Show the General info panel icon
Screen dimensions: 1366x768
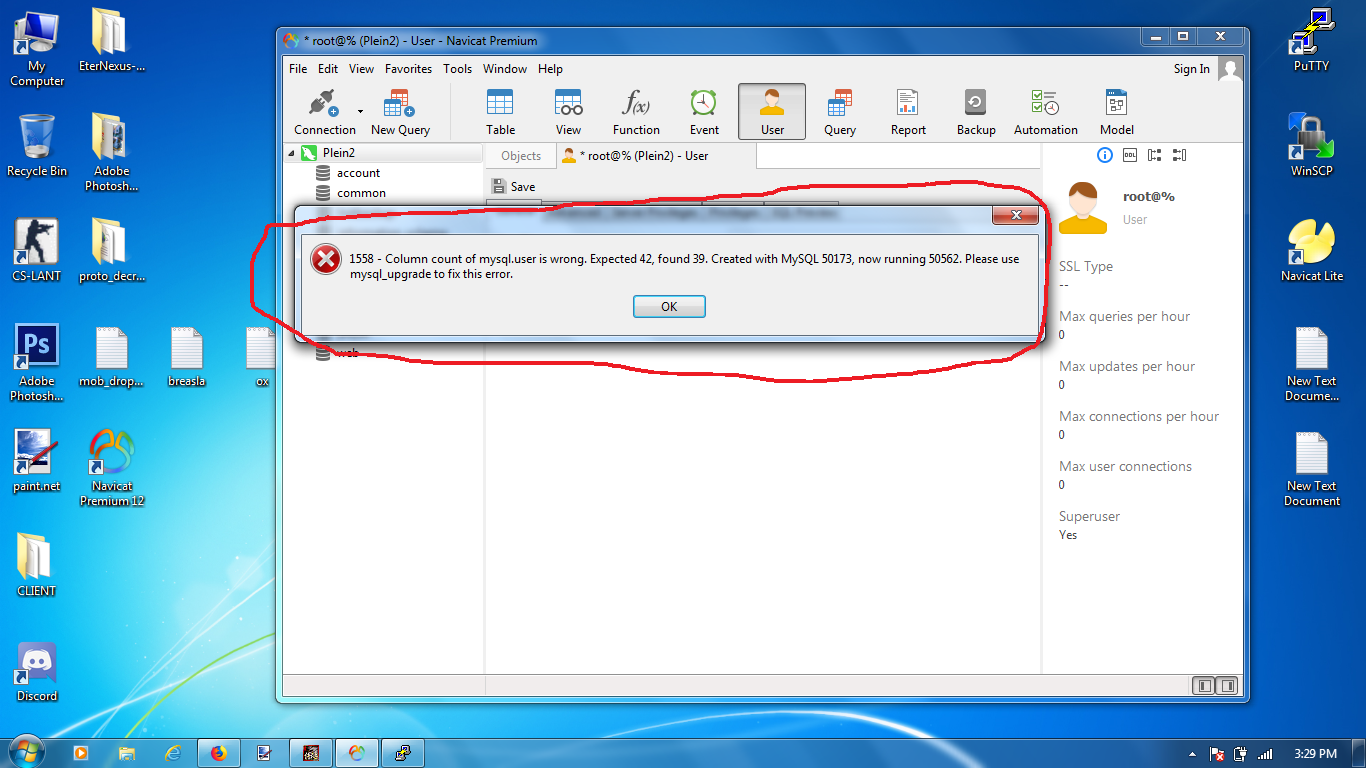1105,155
